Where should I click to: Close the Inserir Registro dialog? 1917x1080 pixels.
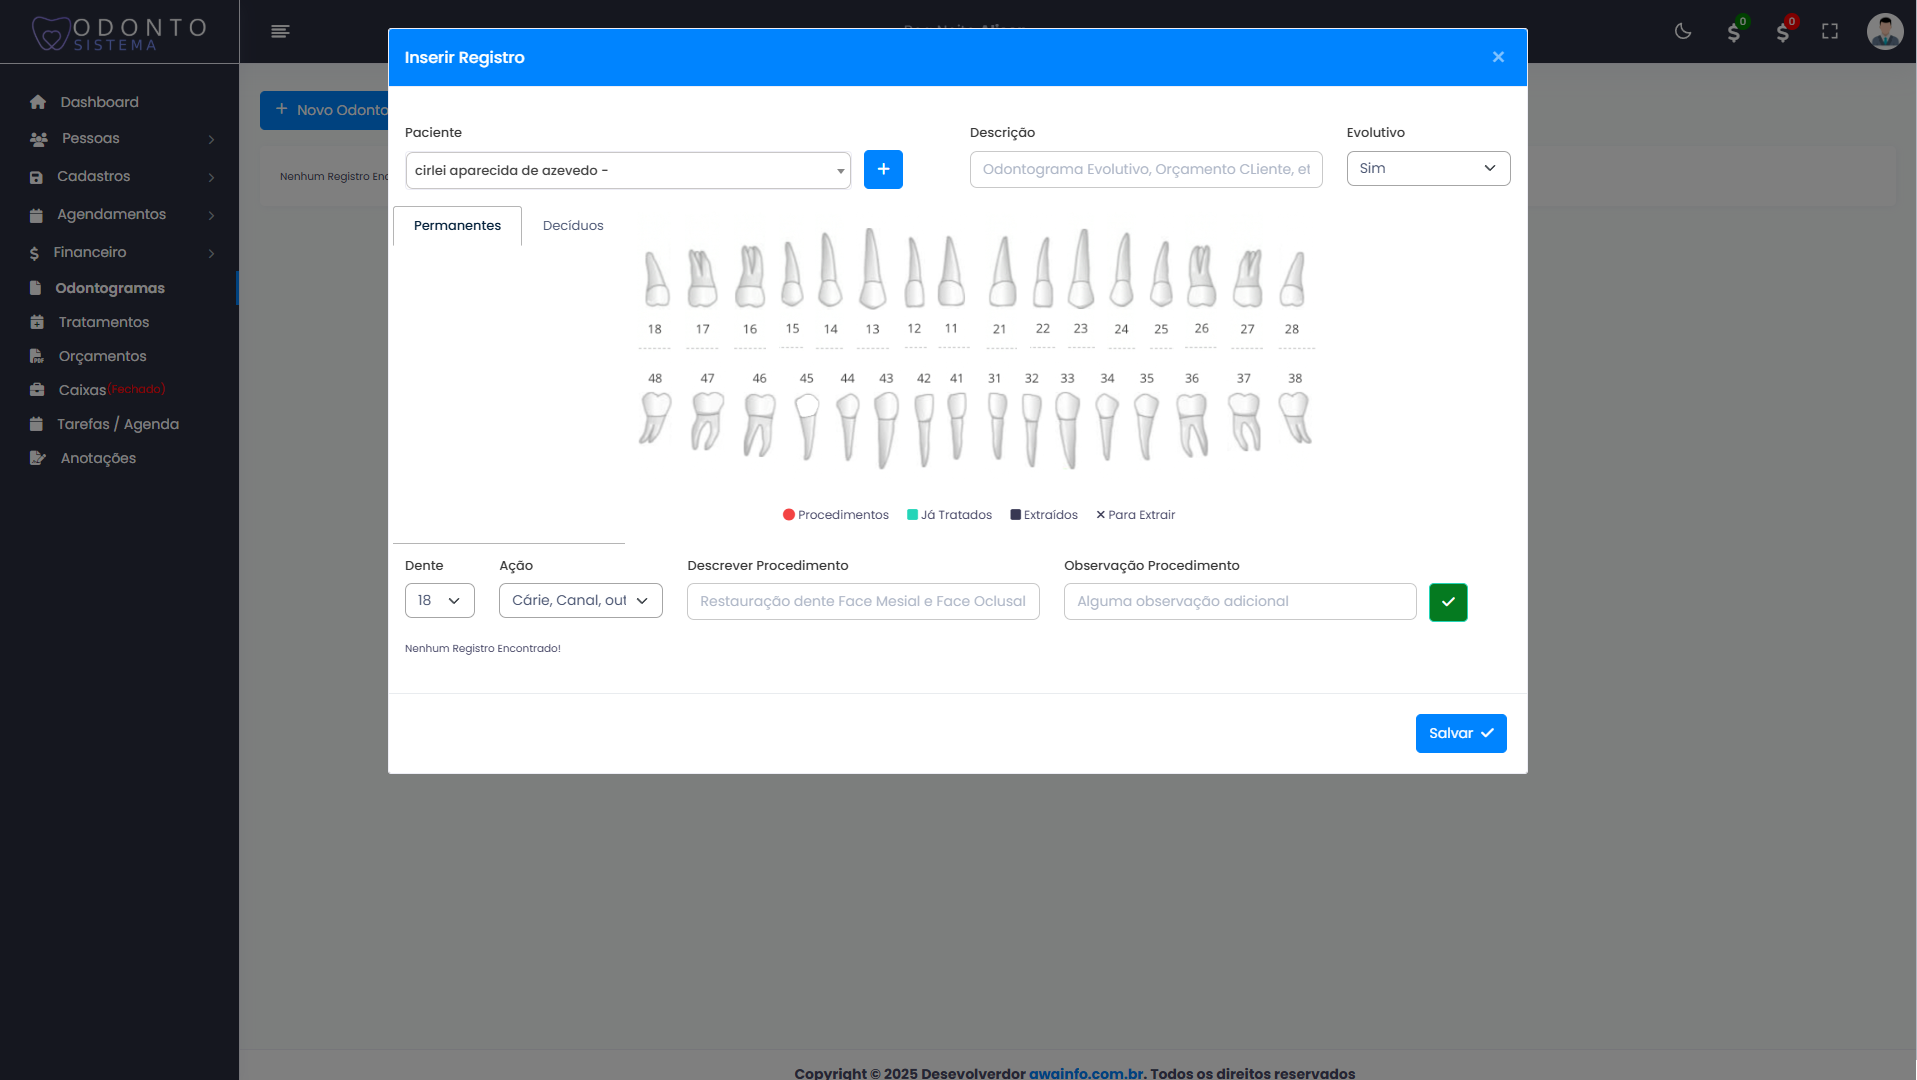click(1498, 58)
